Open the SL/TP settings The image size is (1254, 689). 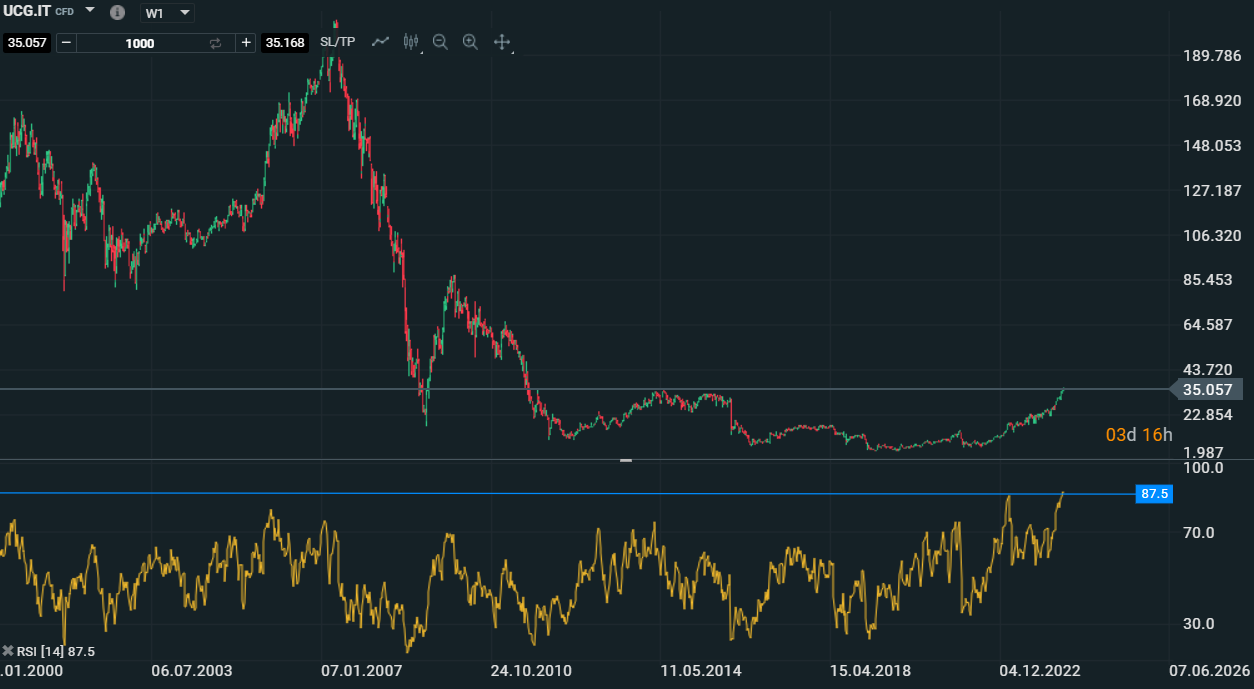click(337, 42)
